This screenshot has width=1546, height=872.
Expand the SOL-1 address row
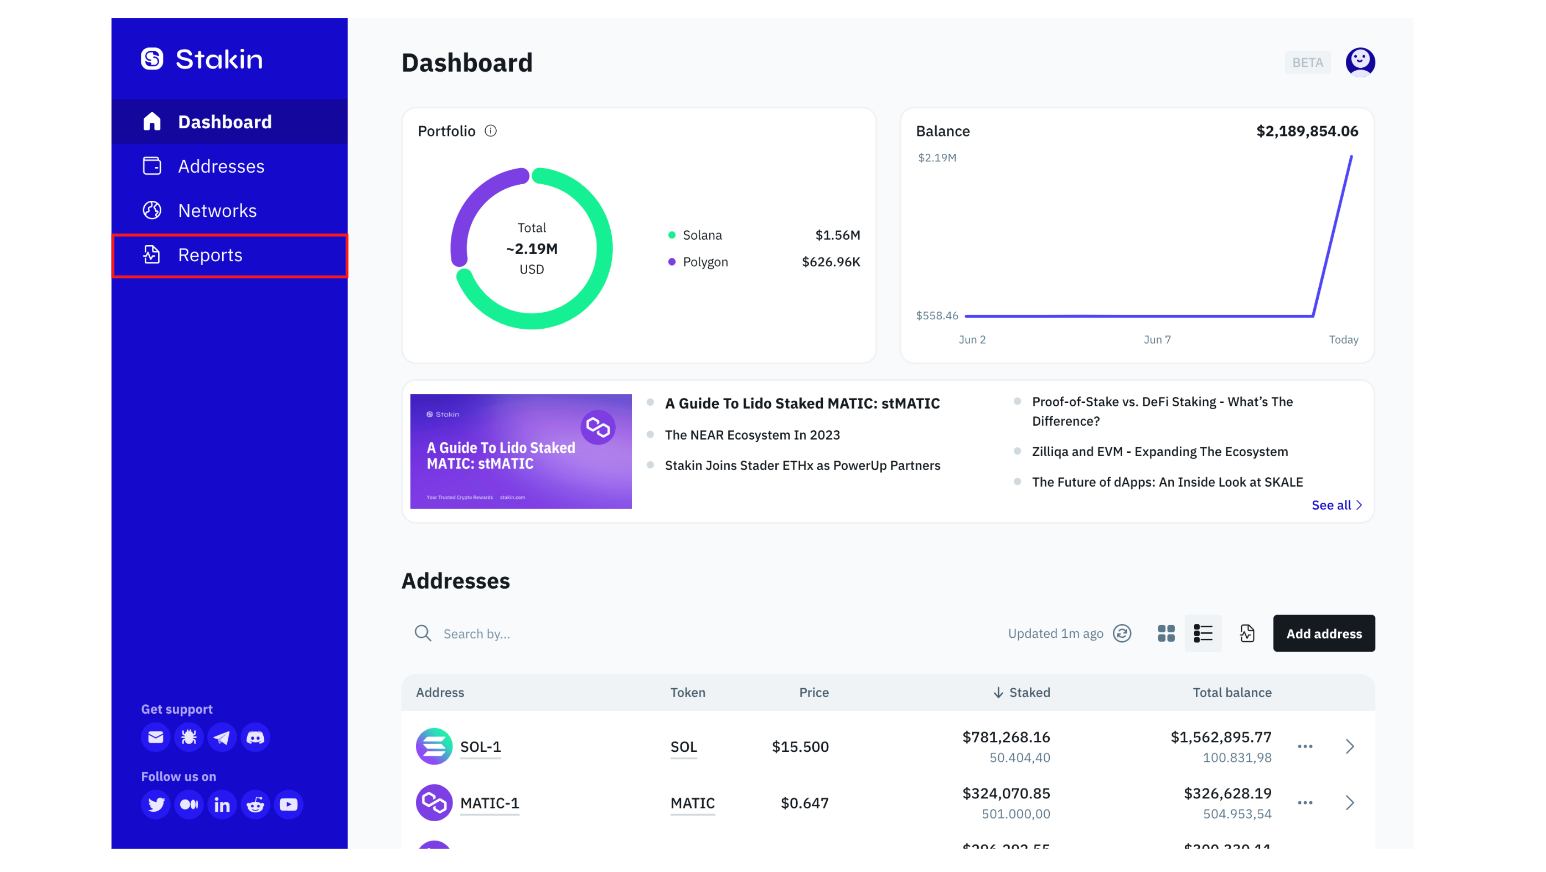(1349, 746)
